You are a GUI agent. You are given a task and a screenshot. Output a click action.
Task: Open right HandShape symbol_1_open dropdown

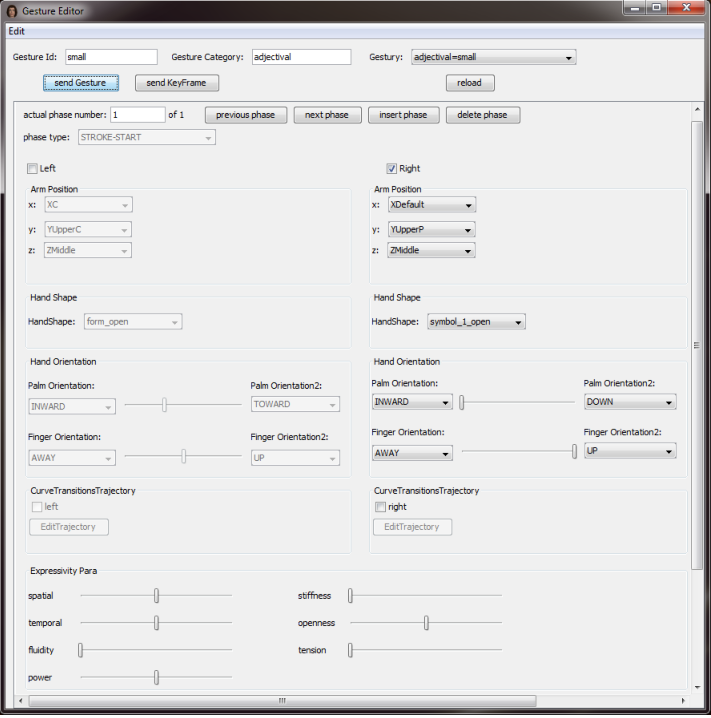[x=476, y=322]
